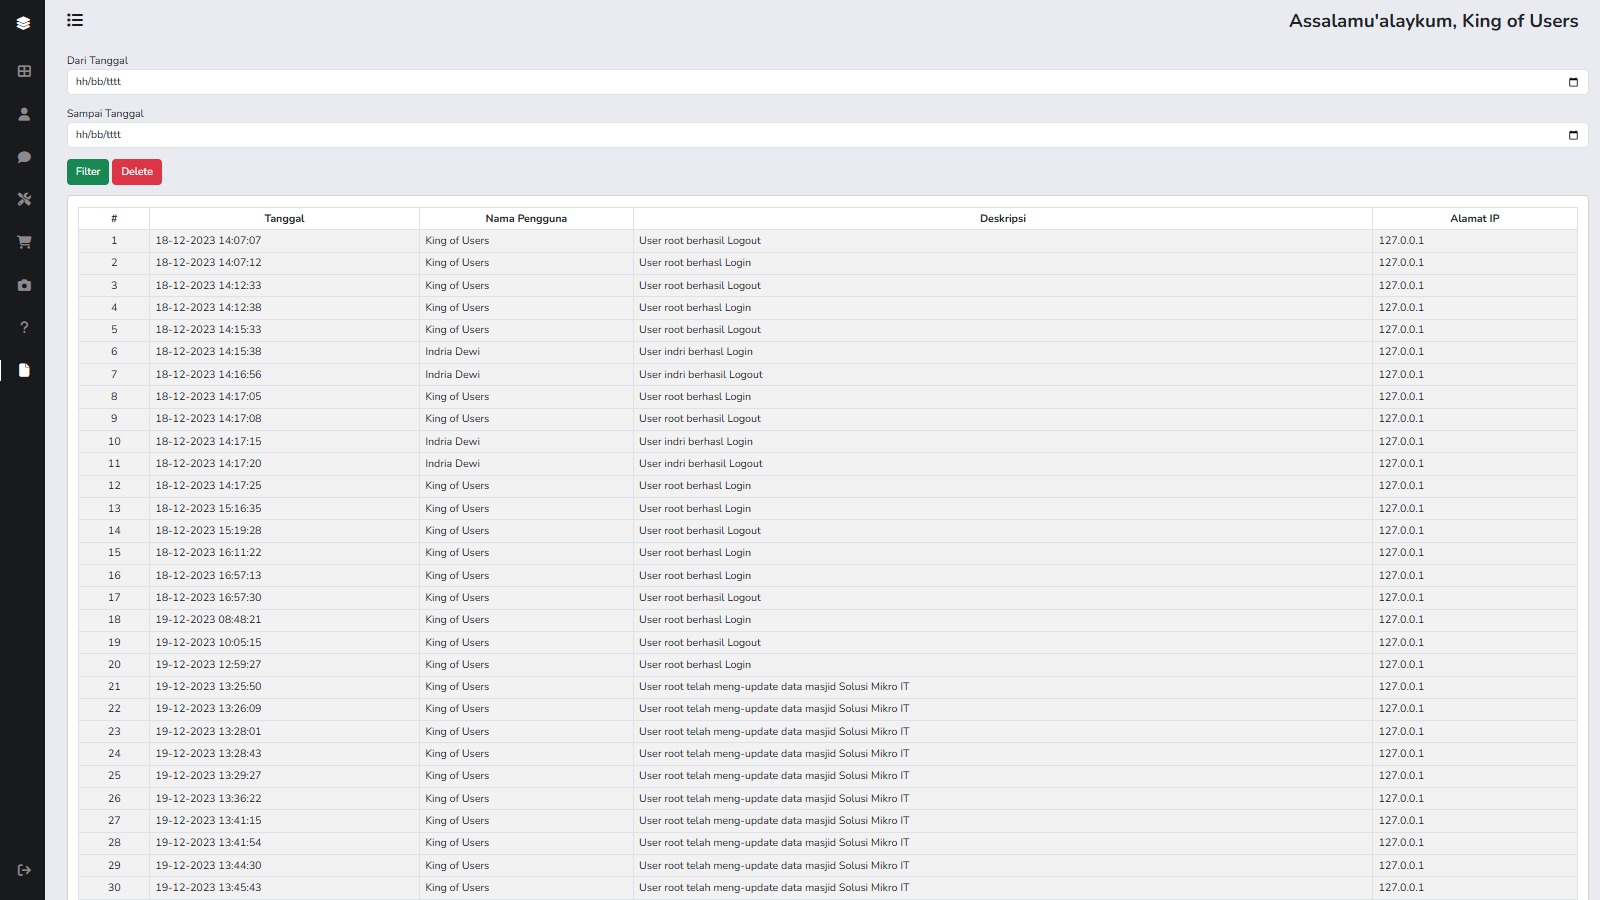
Task: Select the tools wrench icon in sidebar
Action: [24, 199]
